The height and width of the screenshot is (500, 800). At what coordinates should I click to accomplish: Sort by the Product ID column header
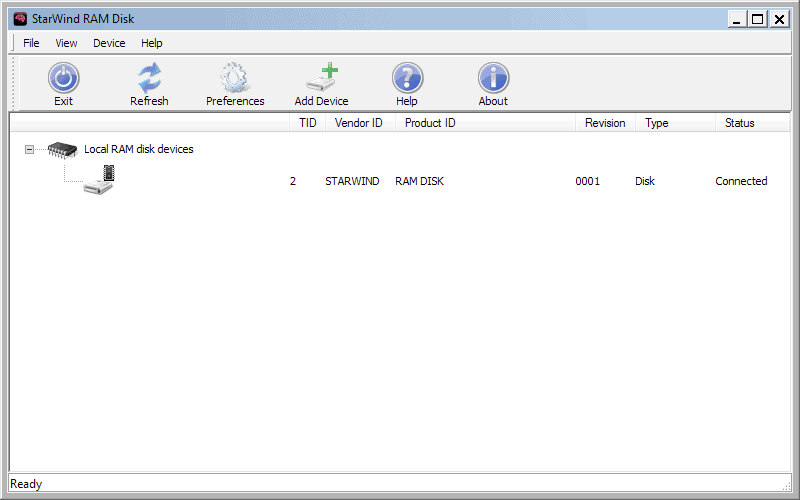click(485, 123)
